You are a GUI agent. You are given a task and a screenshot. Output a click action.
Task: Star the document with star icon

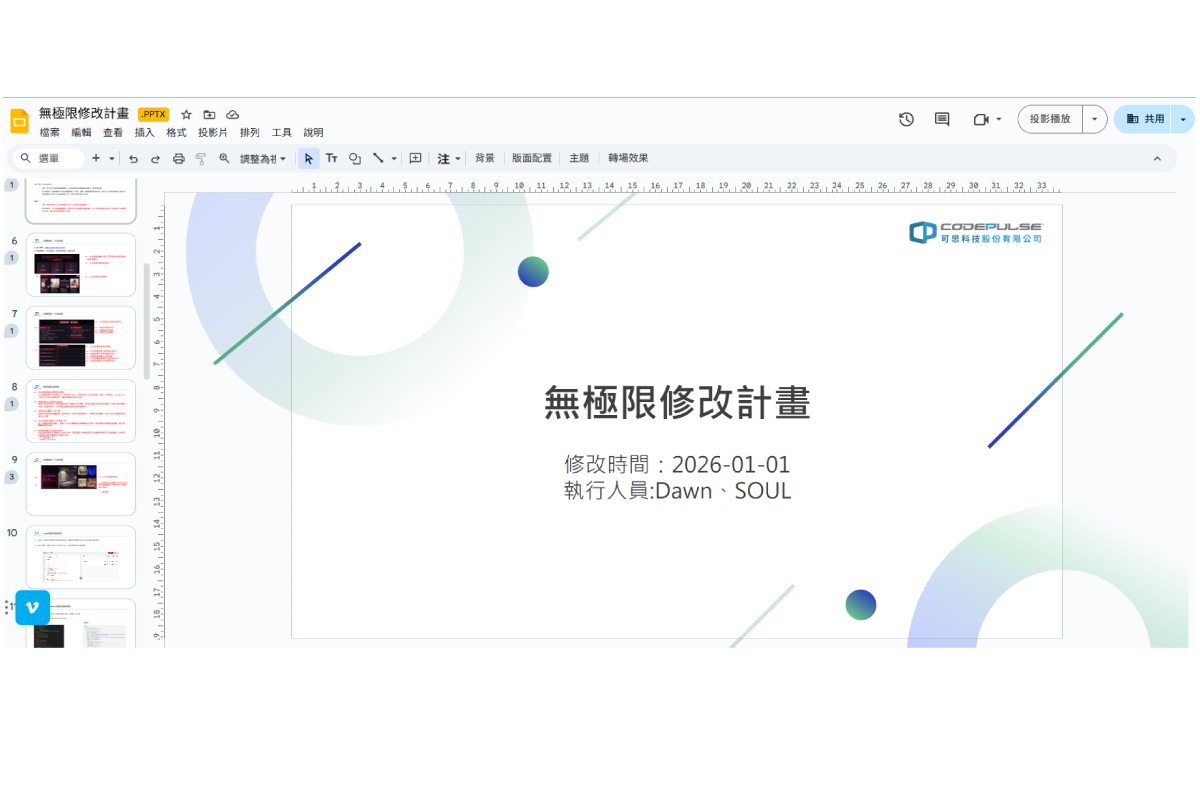point(186,115)
